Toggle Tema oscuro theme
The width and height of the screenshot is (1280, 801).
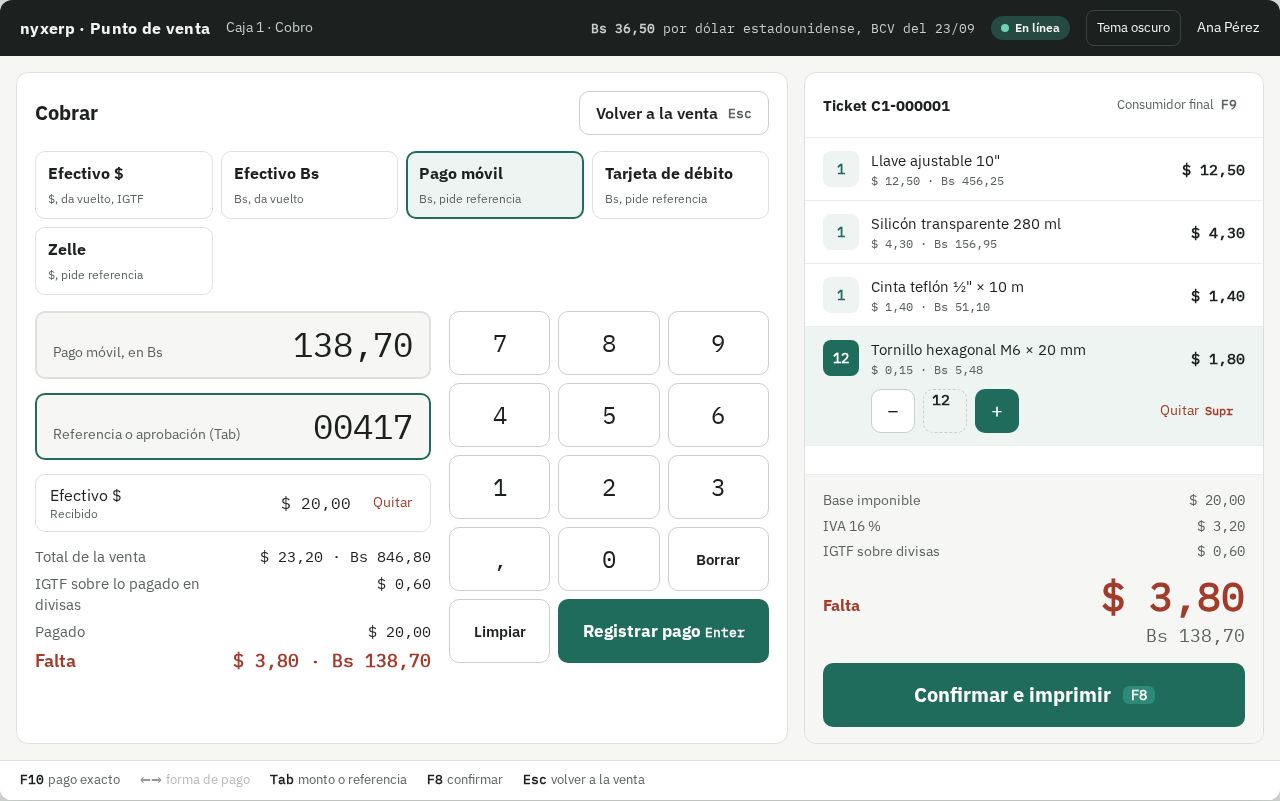click(x=1133, y=28)
